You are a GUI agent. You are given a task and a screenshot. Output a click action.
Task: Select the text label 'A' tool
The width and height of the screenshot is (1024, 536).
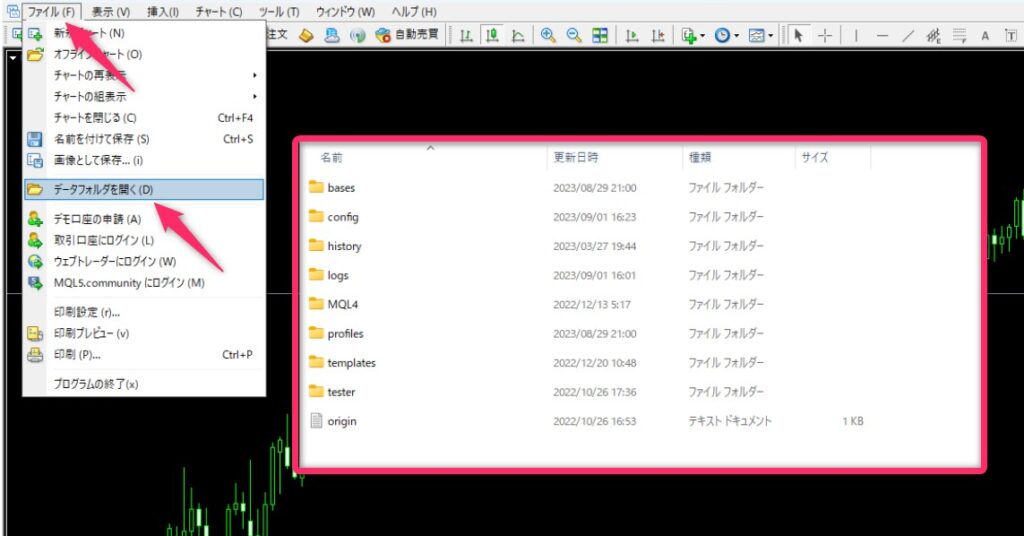click(984, 35)
